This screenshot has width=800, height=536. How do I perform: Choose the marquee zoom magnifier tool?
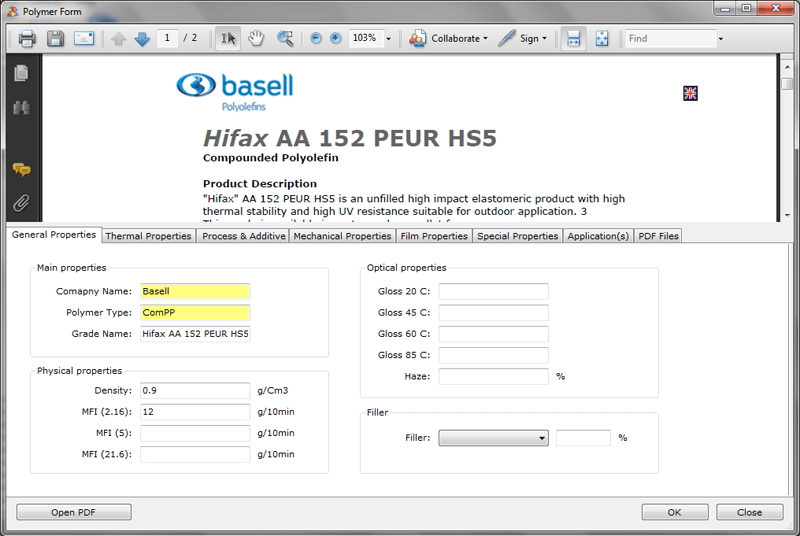pos(285,38)
